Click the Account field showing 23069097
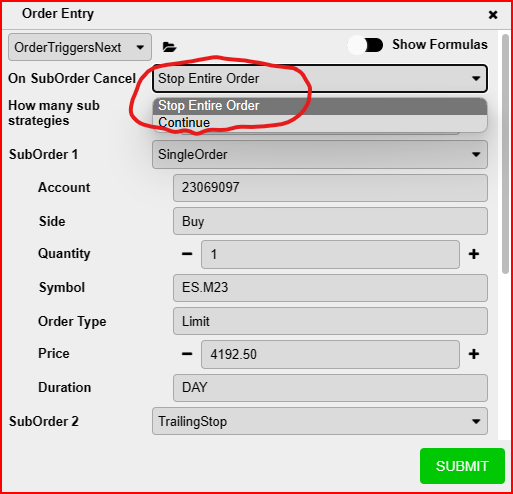 tap(330, 188)
